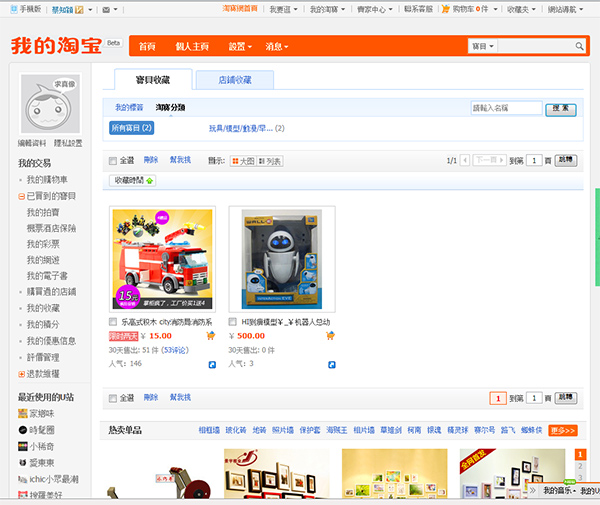Image resolution: width=600 pixels, height=505 pixels.
Task: Open 小稀奇 icon in recent U站
Action: (23, 446)
